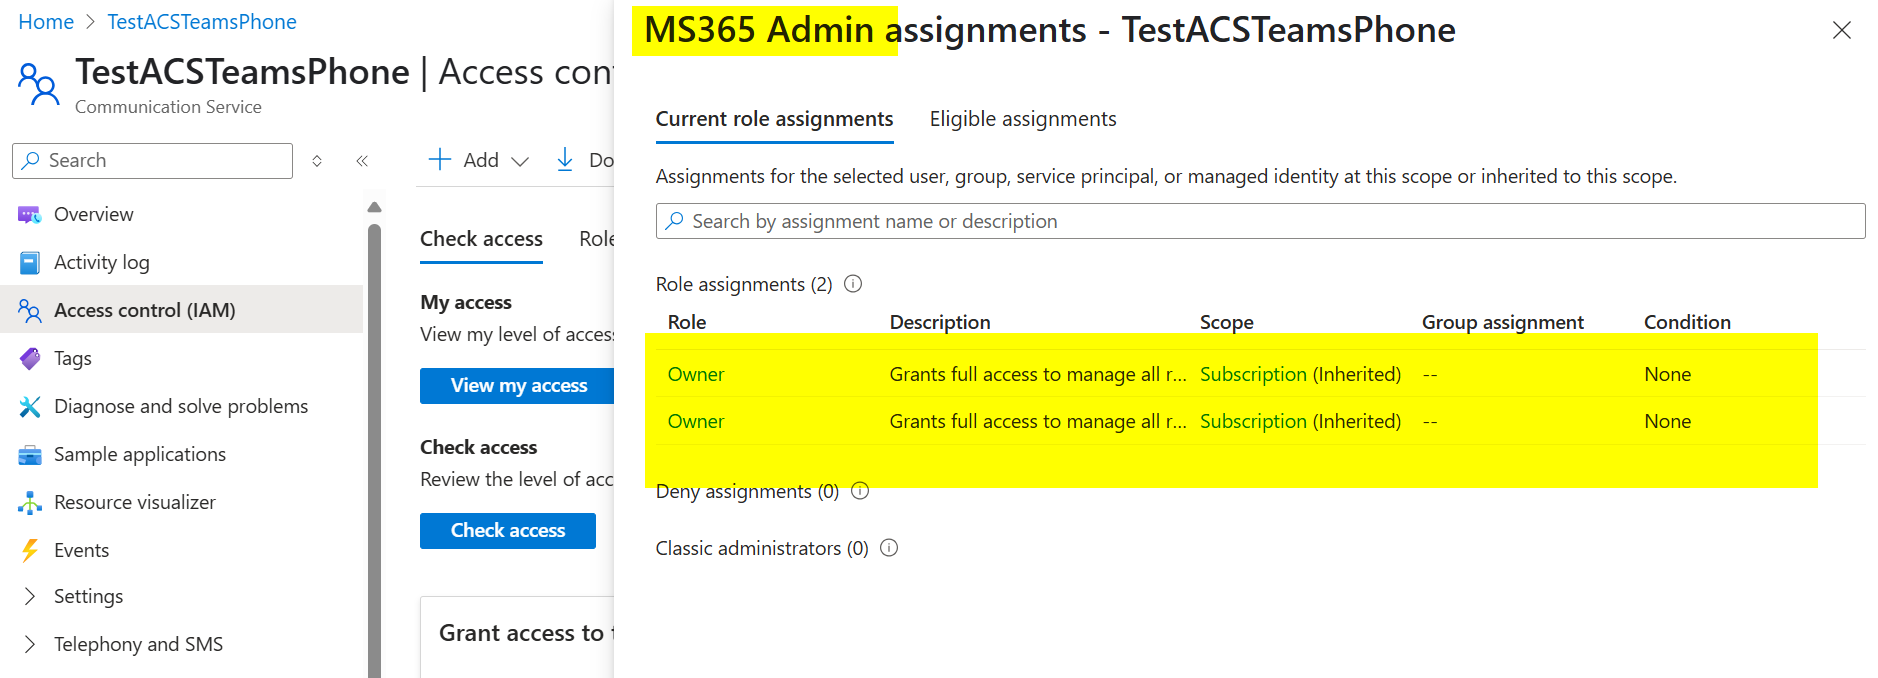Click the plus icon next to Add

point(440,159)
